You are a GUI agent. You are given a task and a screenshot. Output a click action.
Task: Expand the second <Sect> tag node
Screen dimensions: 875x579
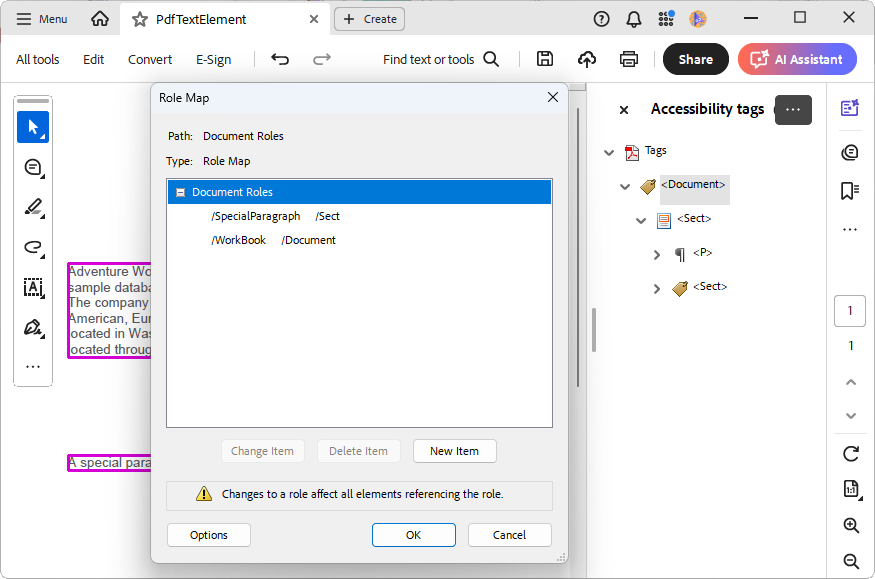657,288
